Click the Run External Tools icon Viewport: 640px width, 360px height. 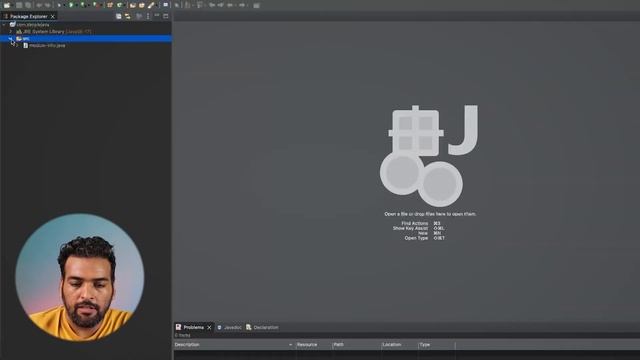coord(96,5)
